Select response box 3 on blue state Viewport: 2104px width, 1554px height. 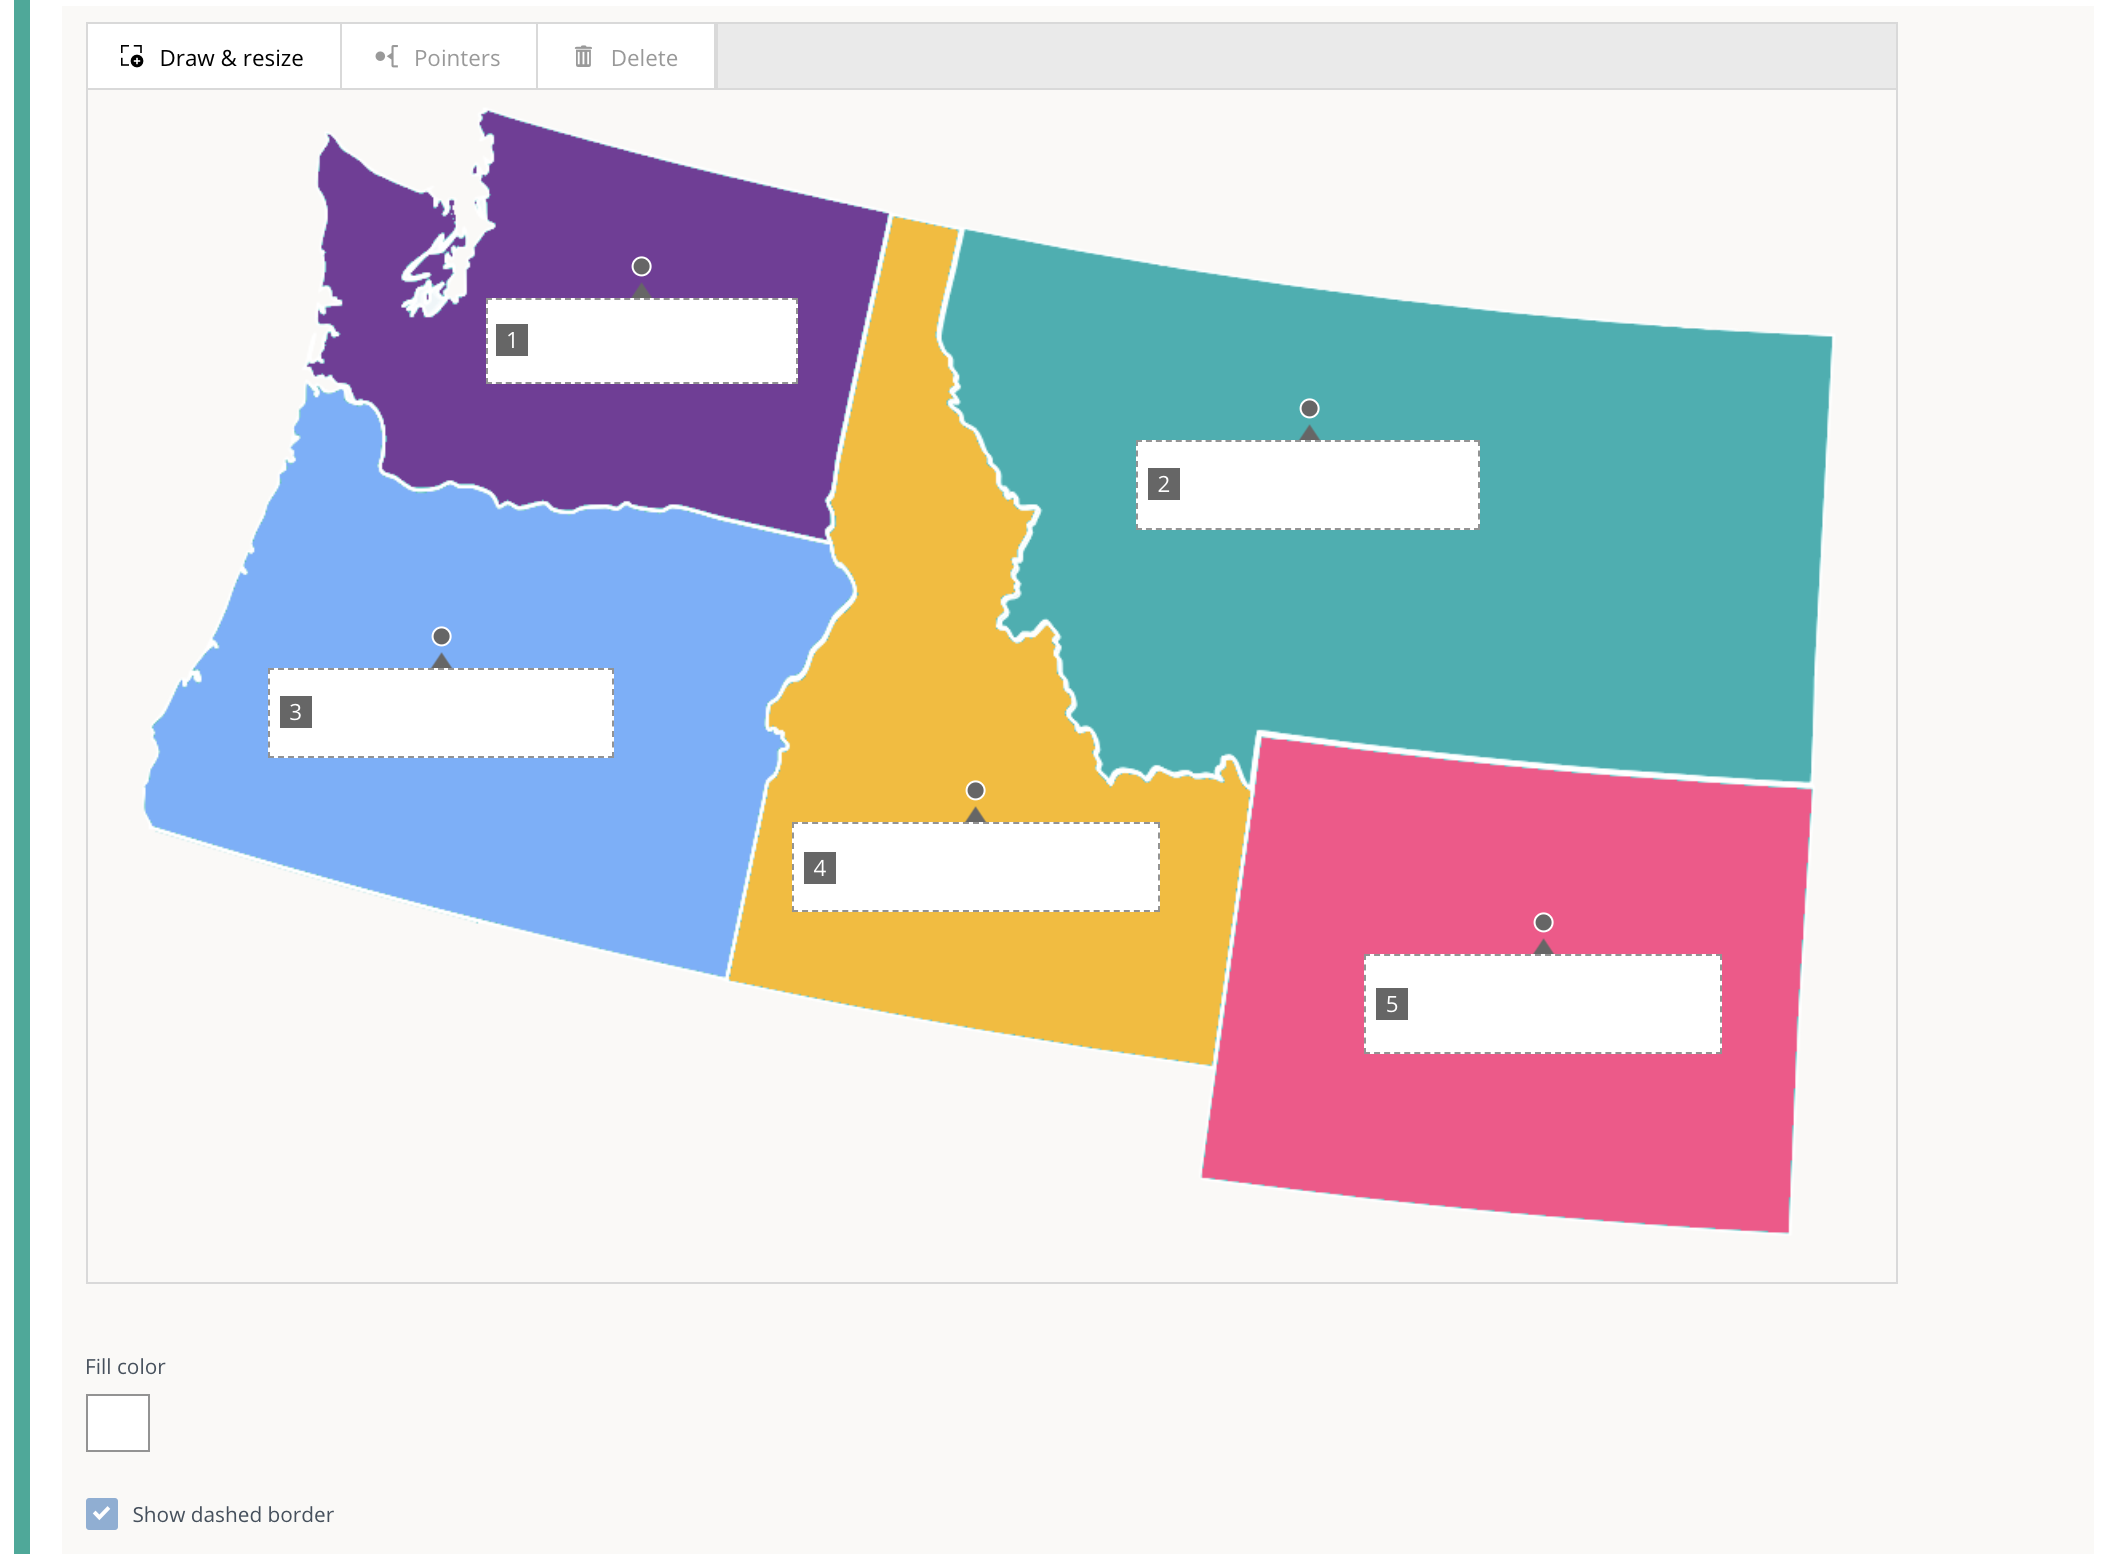point(460,713)
